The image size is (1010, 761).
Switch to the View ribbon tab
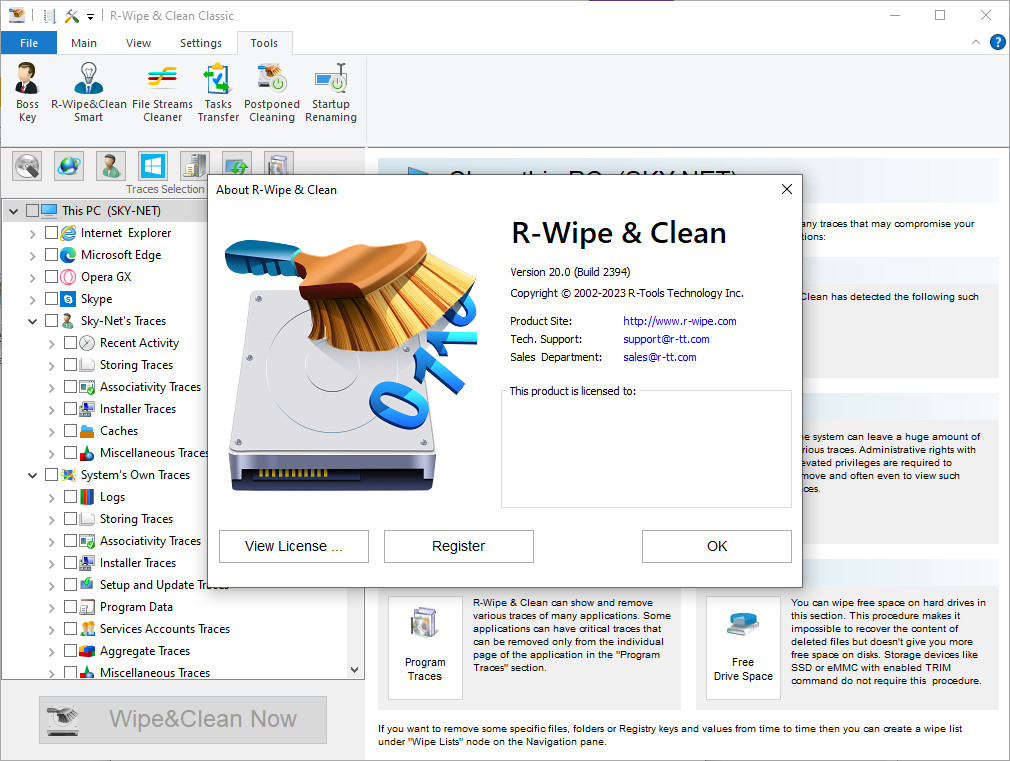pyautogui.click(x=138, y=43)
